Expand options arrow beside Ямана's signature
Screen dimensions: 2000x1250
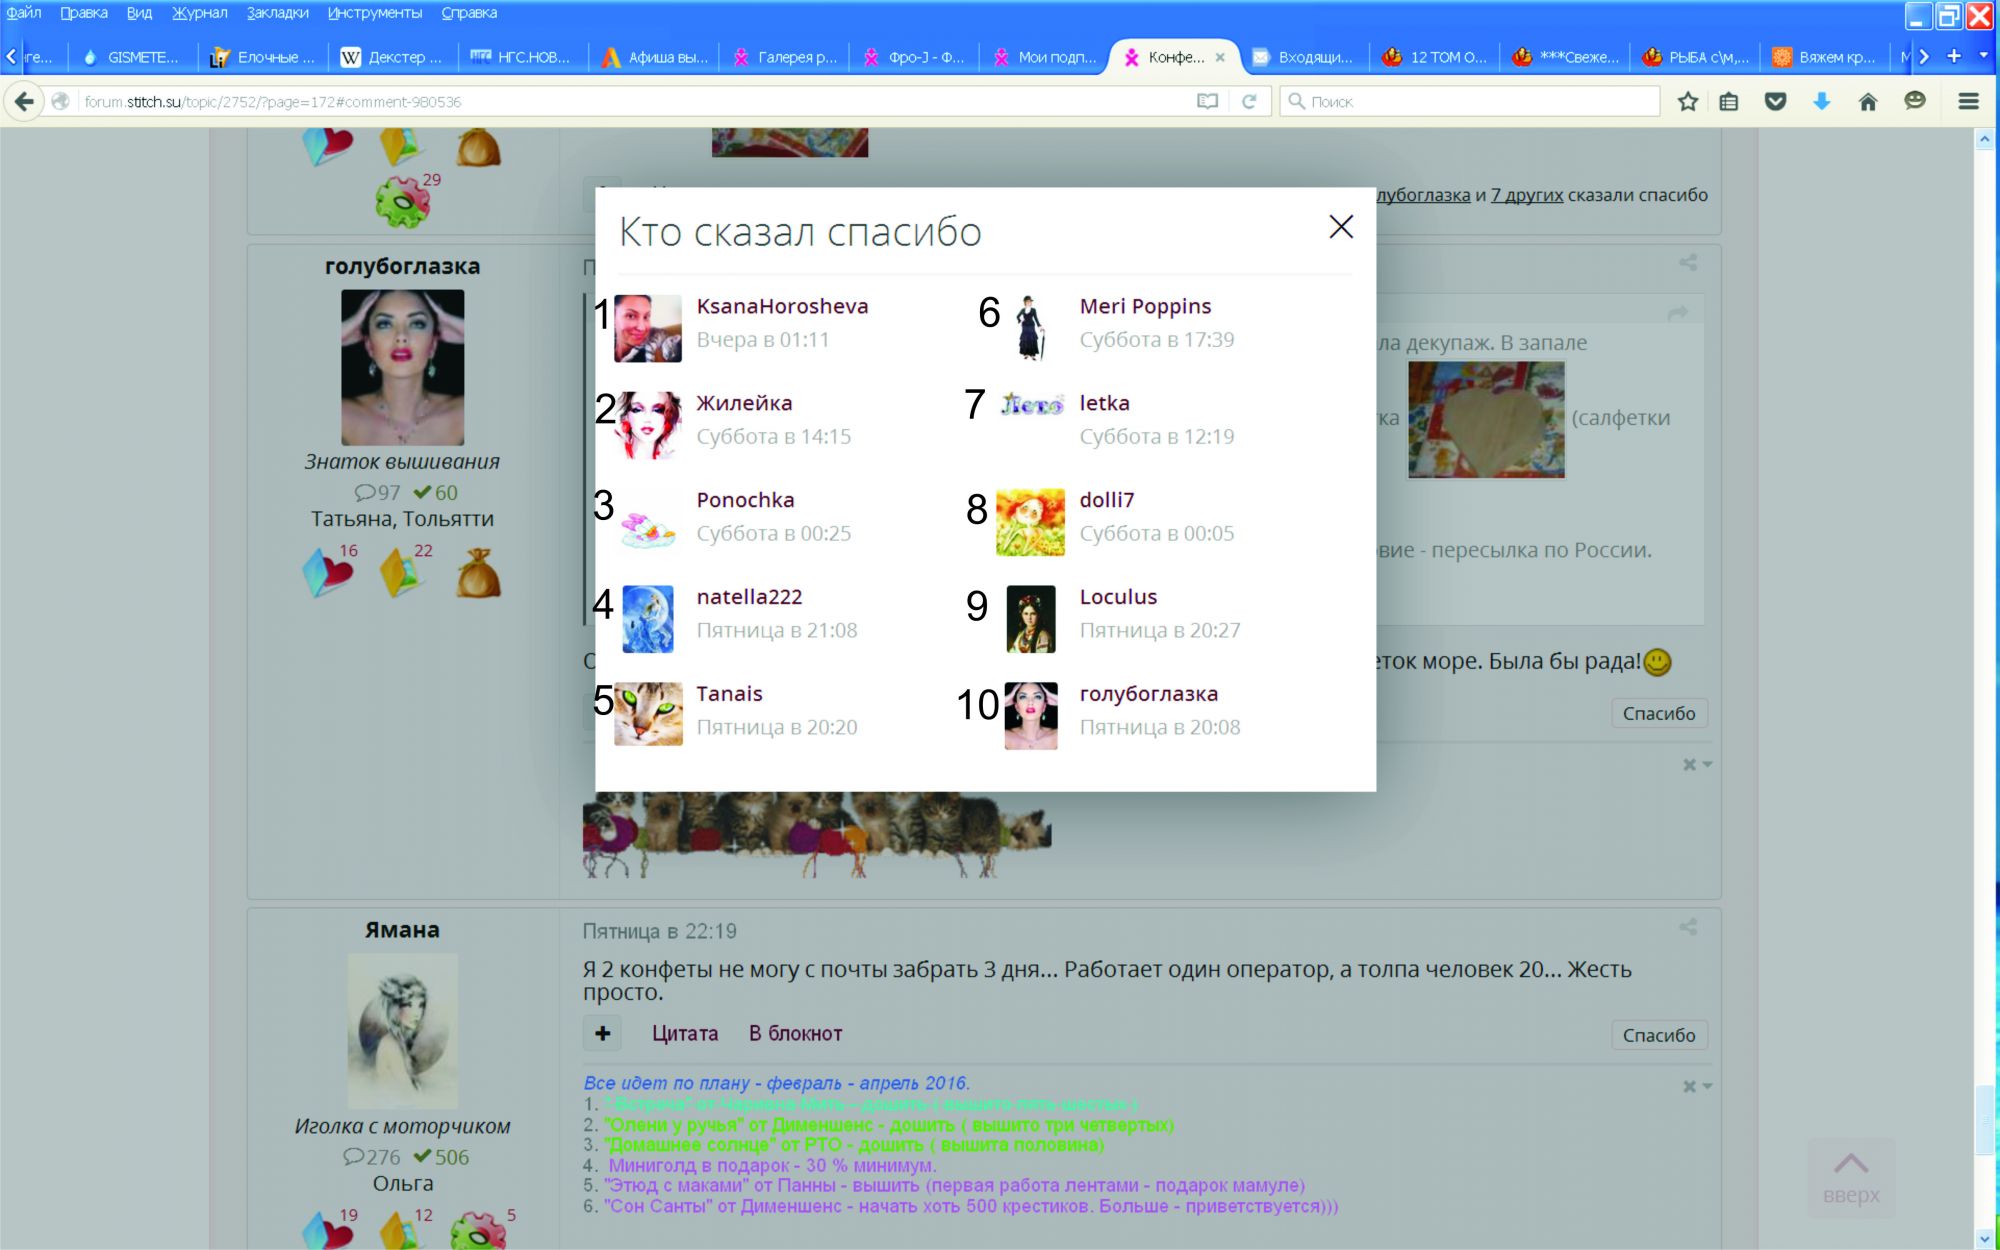1707,1086
